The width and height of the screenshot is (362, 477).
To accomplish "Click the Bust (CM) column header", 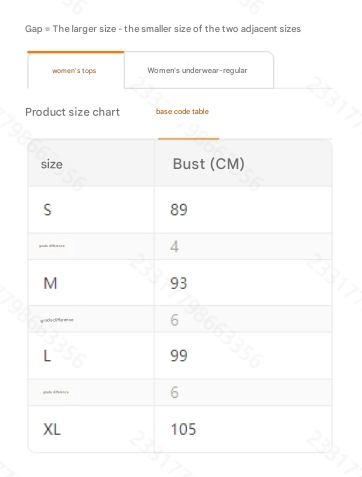I will click(x=209, y=164).
